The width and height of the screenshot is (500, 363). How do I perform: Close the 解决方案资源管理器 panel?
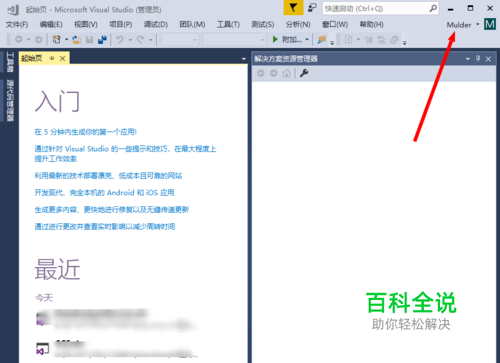click(488, 59)
